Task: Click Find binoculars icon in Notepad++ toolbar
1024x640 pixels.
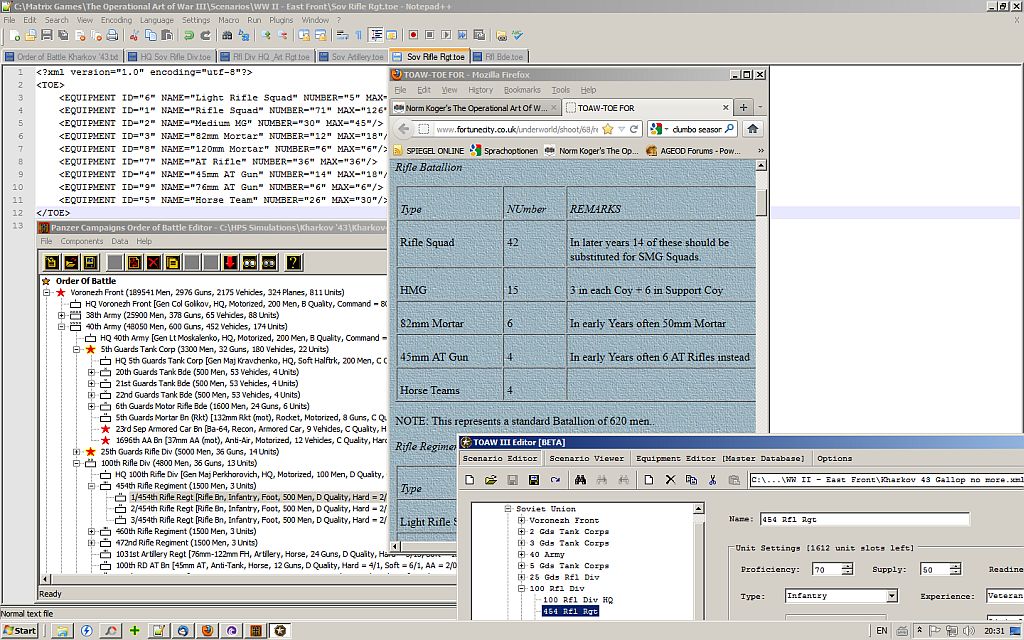Action: tap(227, 35)
